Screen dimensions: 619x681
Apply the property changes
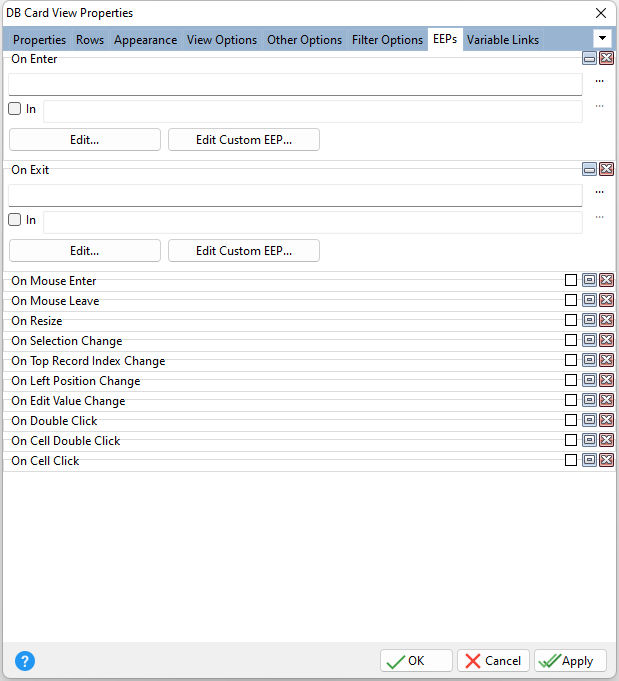[570, 661]
